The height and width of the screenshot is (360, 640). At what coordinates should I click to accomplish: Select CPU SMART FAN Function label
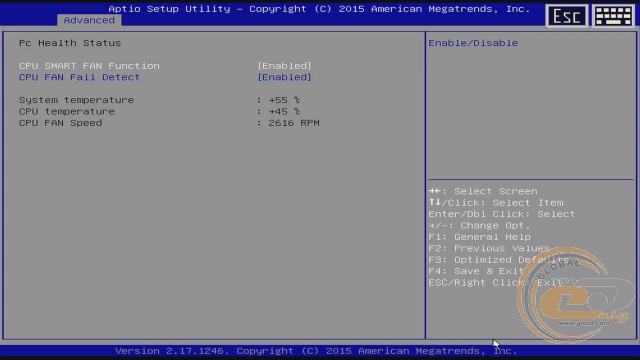click(89, 66)
